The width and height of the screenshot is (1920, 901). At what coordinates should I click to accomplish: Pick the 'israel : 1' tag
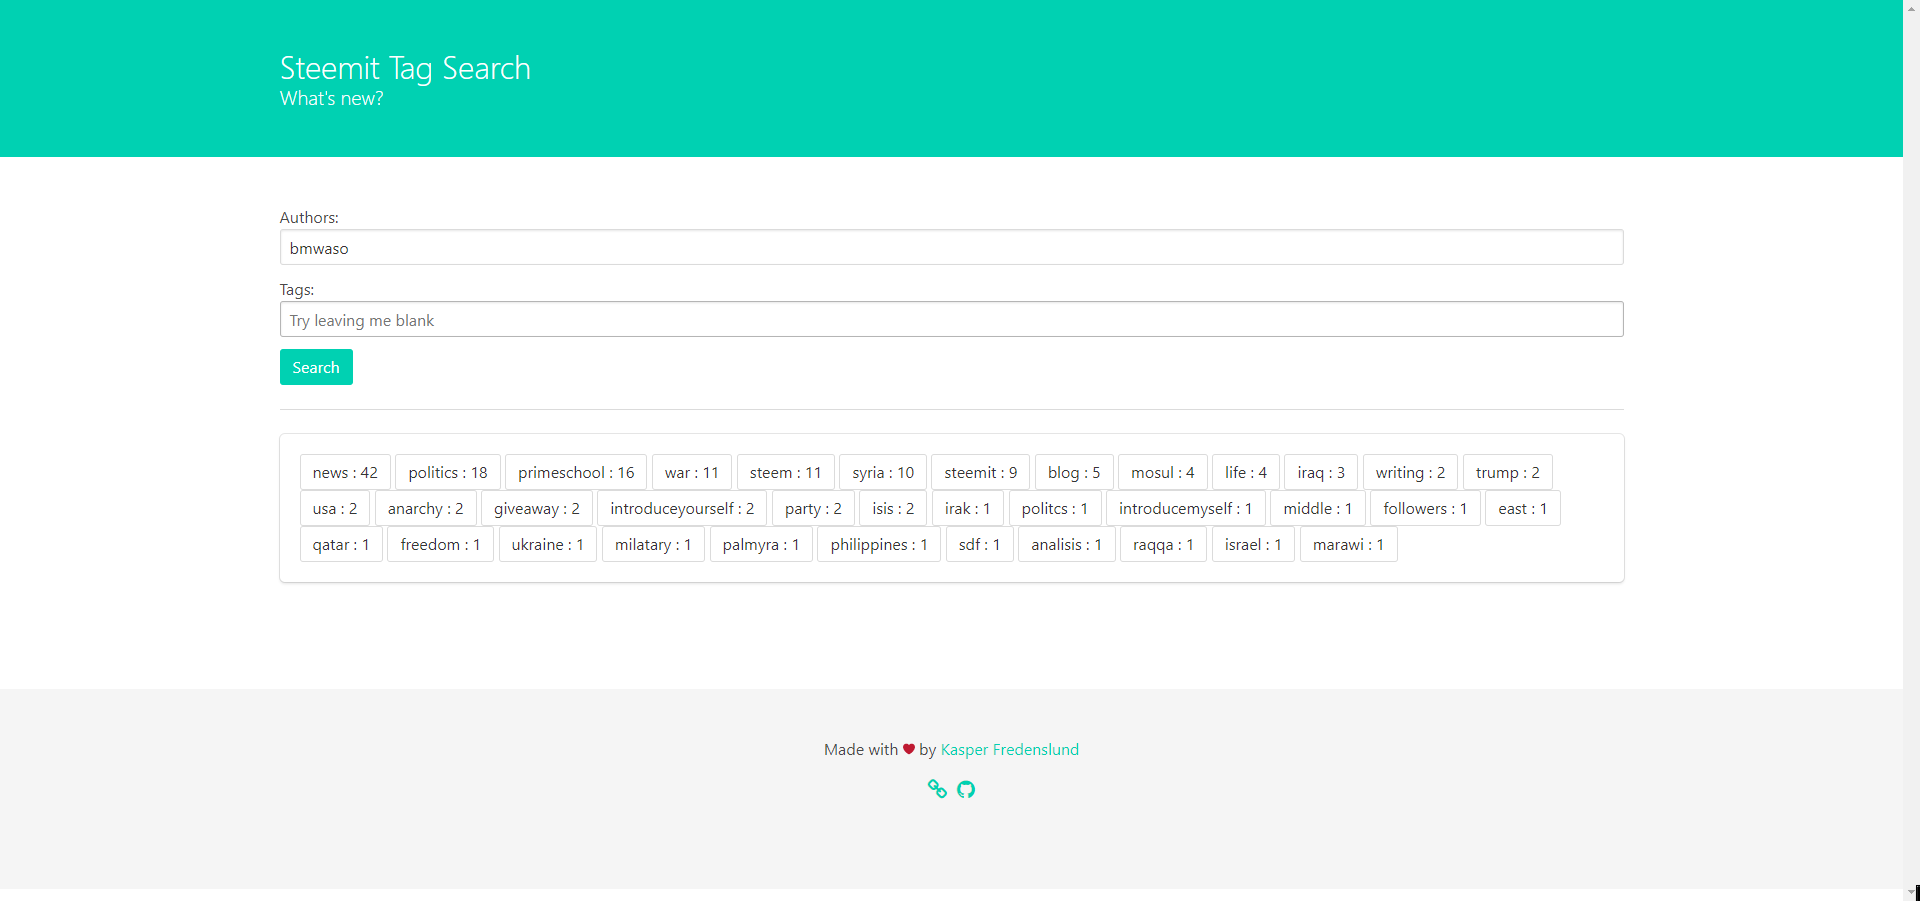click(x=1253, y=544)
